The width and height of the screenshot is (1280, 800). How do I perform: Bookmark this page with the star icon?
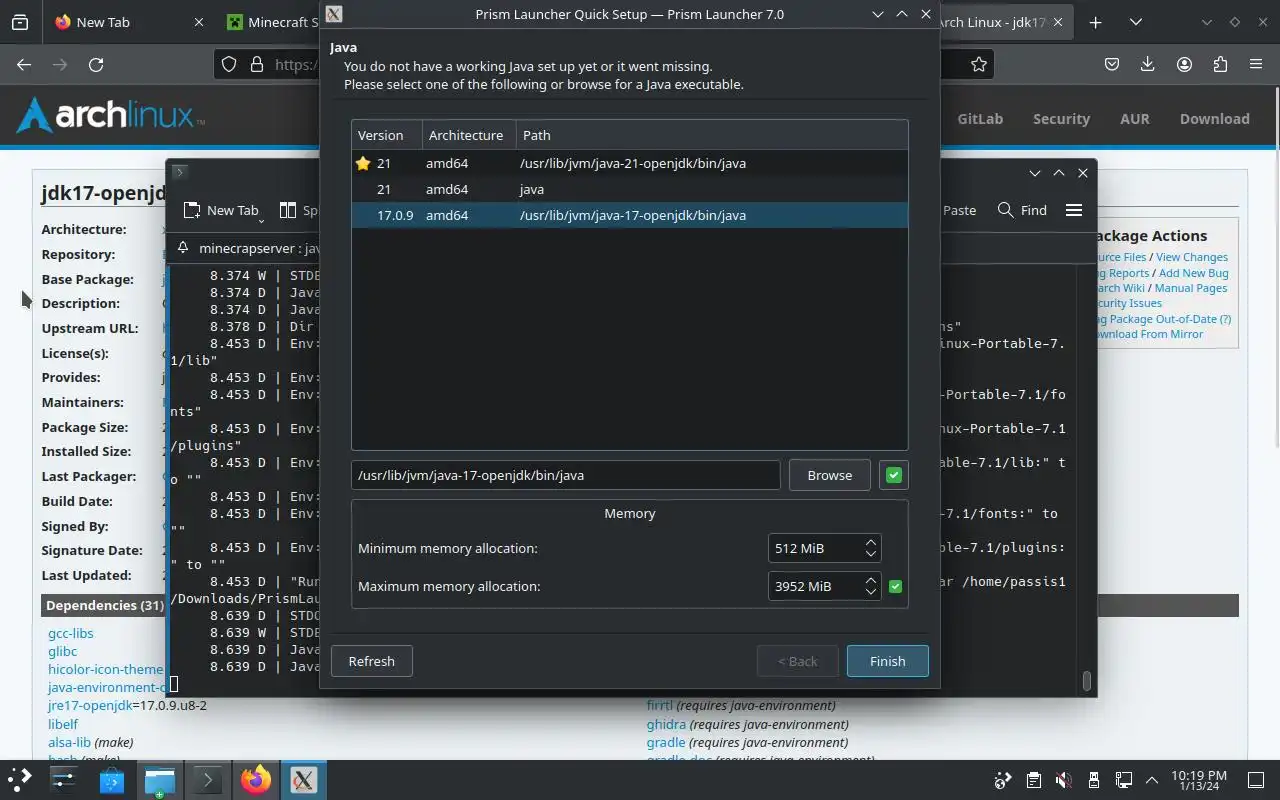pyautogui.click(x=979, y=64)
